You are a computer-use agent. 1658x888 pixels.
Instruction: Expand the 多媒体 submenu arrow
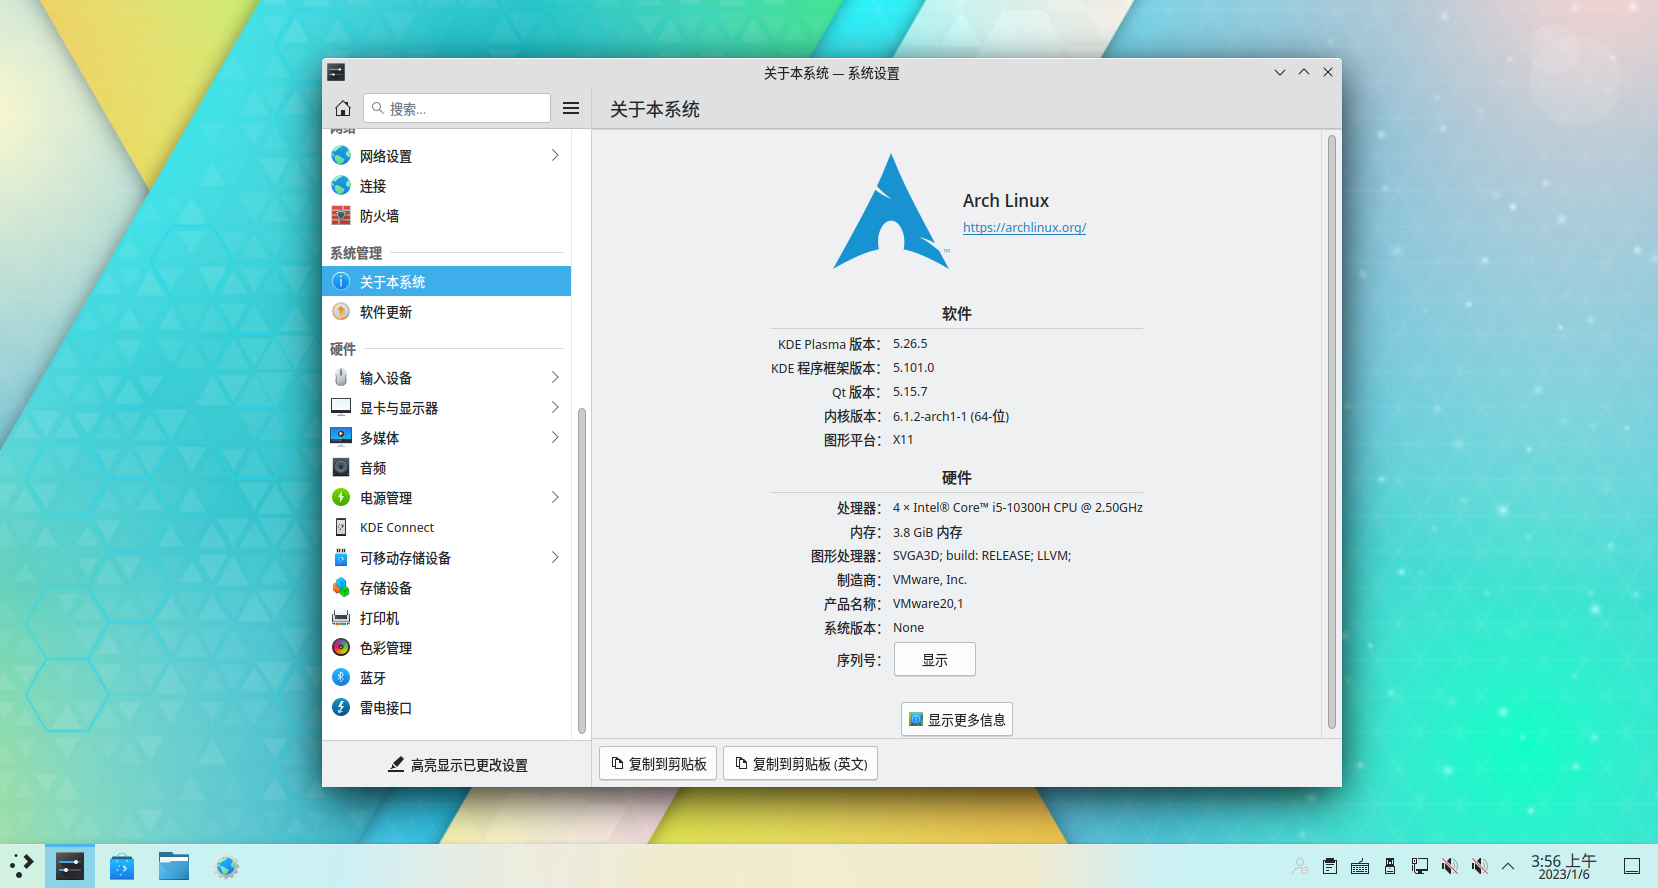coord(555,438)
